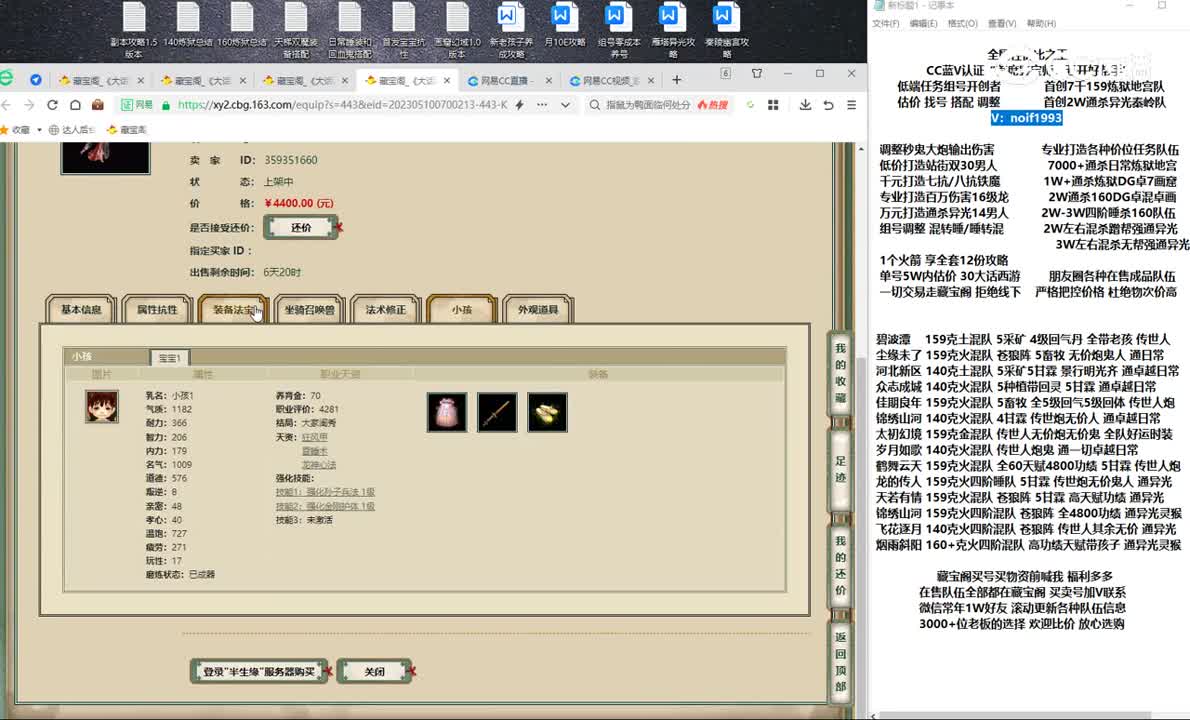Open the 装备法宝 tab
1190x720 pixels.
coord(234,310)
